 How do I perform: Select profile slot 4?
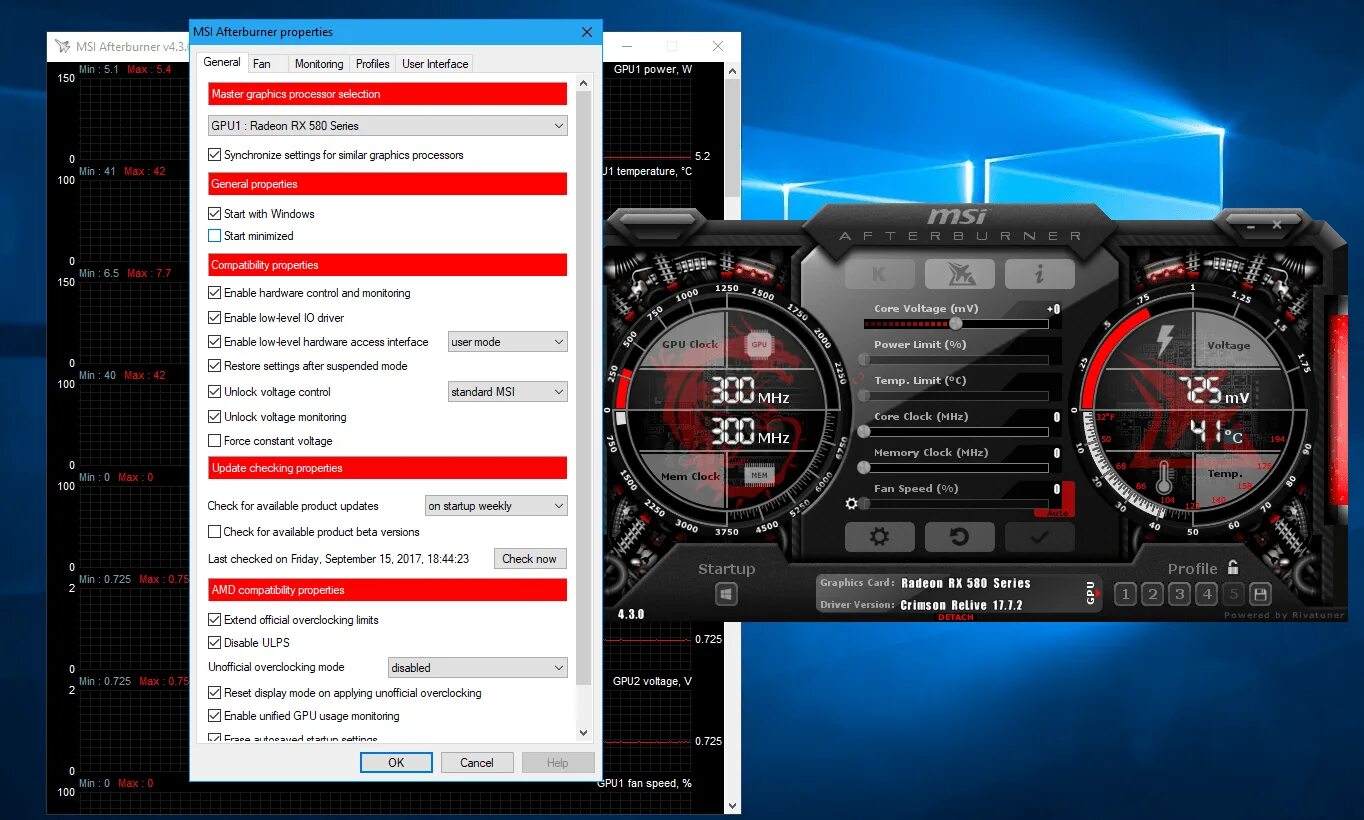(x=1207, y=595)
